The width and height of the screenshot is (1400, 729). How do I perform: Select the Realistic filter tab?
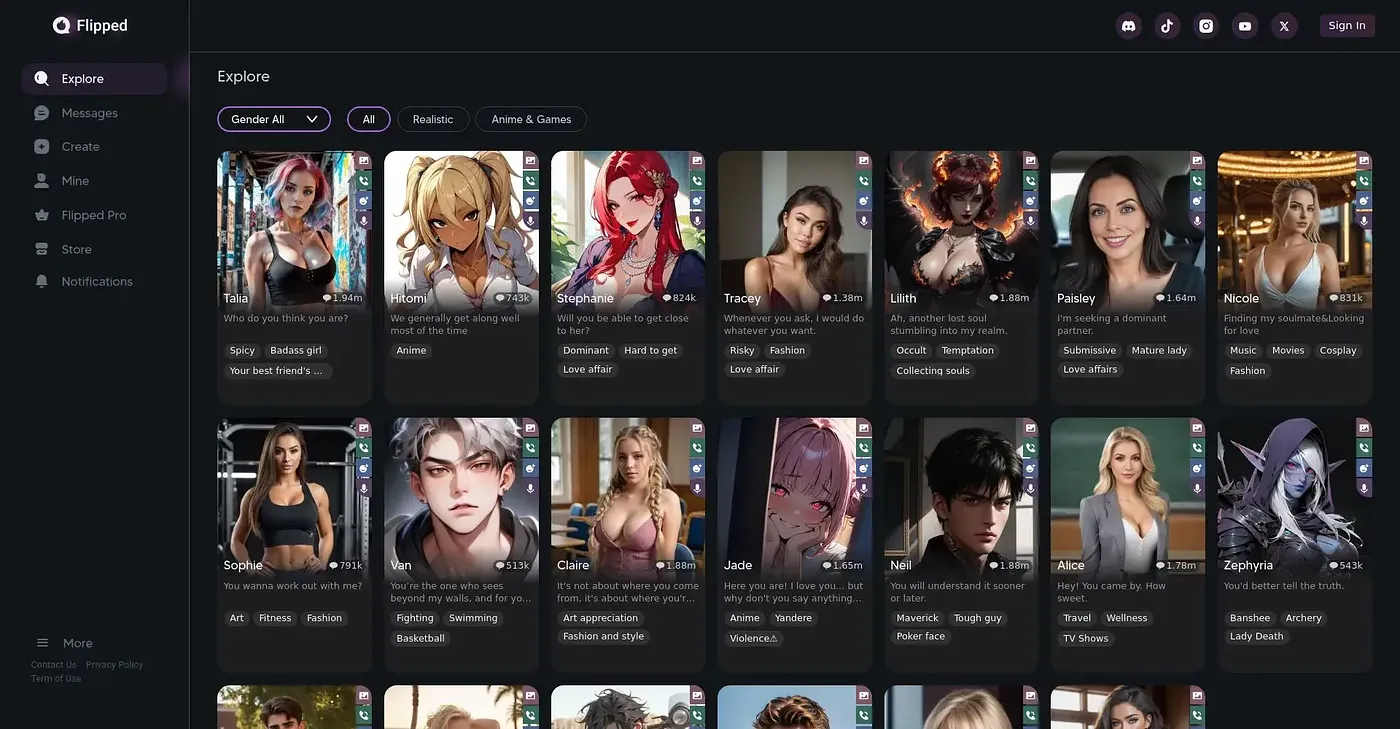[433, 119]
